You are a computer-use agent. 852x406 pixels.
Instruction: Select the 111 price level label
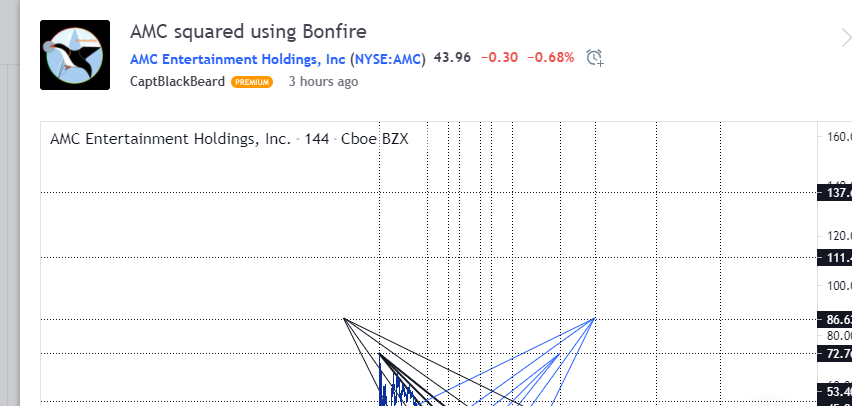835,258
